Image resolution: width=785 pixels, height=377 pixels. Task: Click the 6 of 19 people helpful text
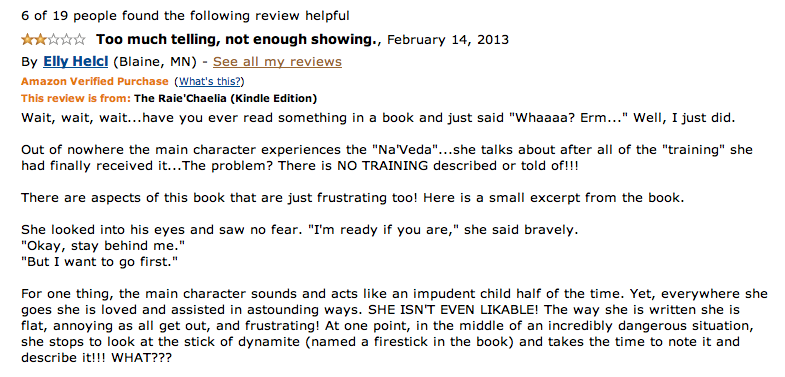[185, 16]
